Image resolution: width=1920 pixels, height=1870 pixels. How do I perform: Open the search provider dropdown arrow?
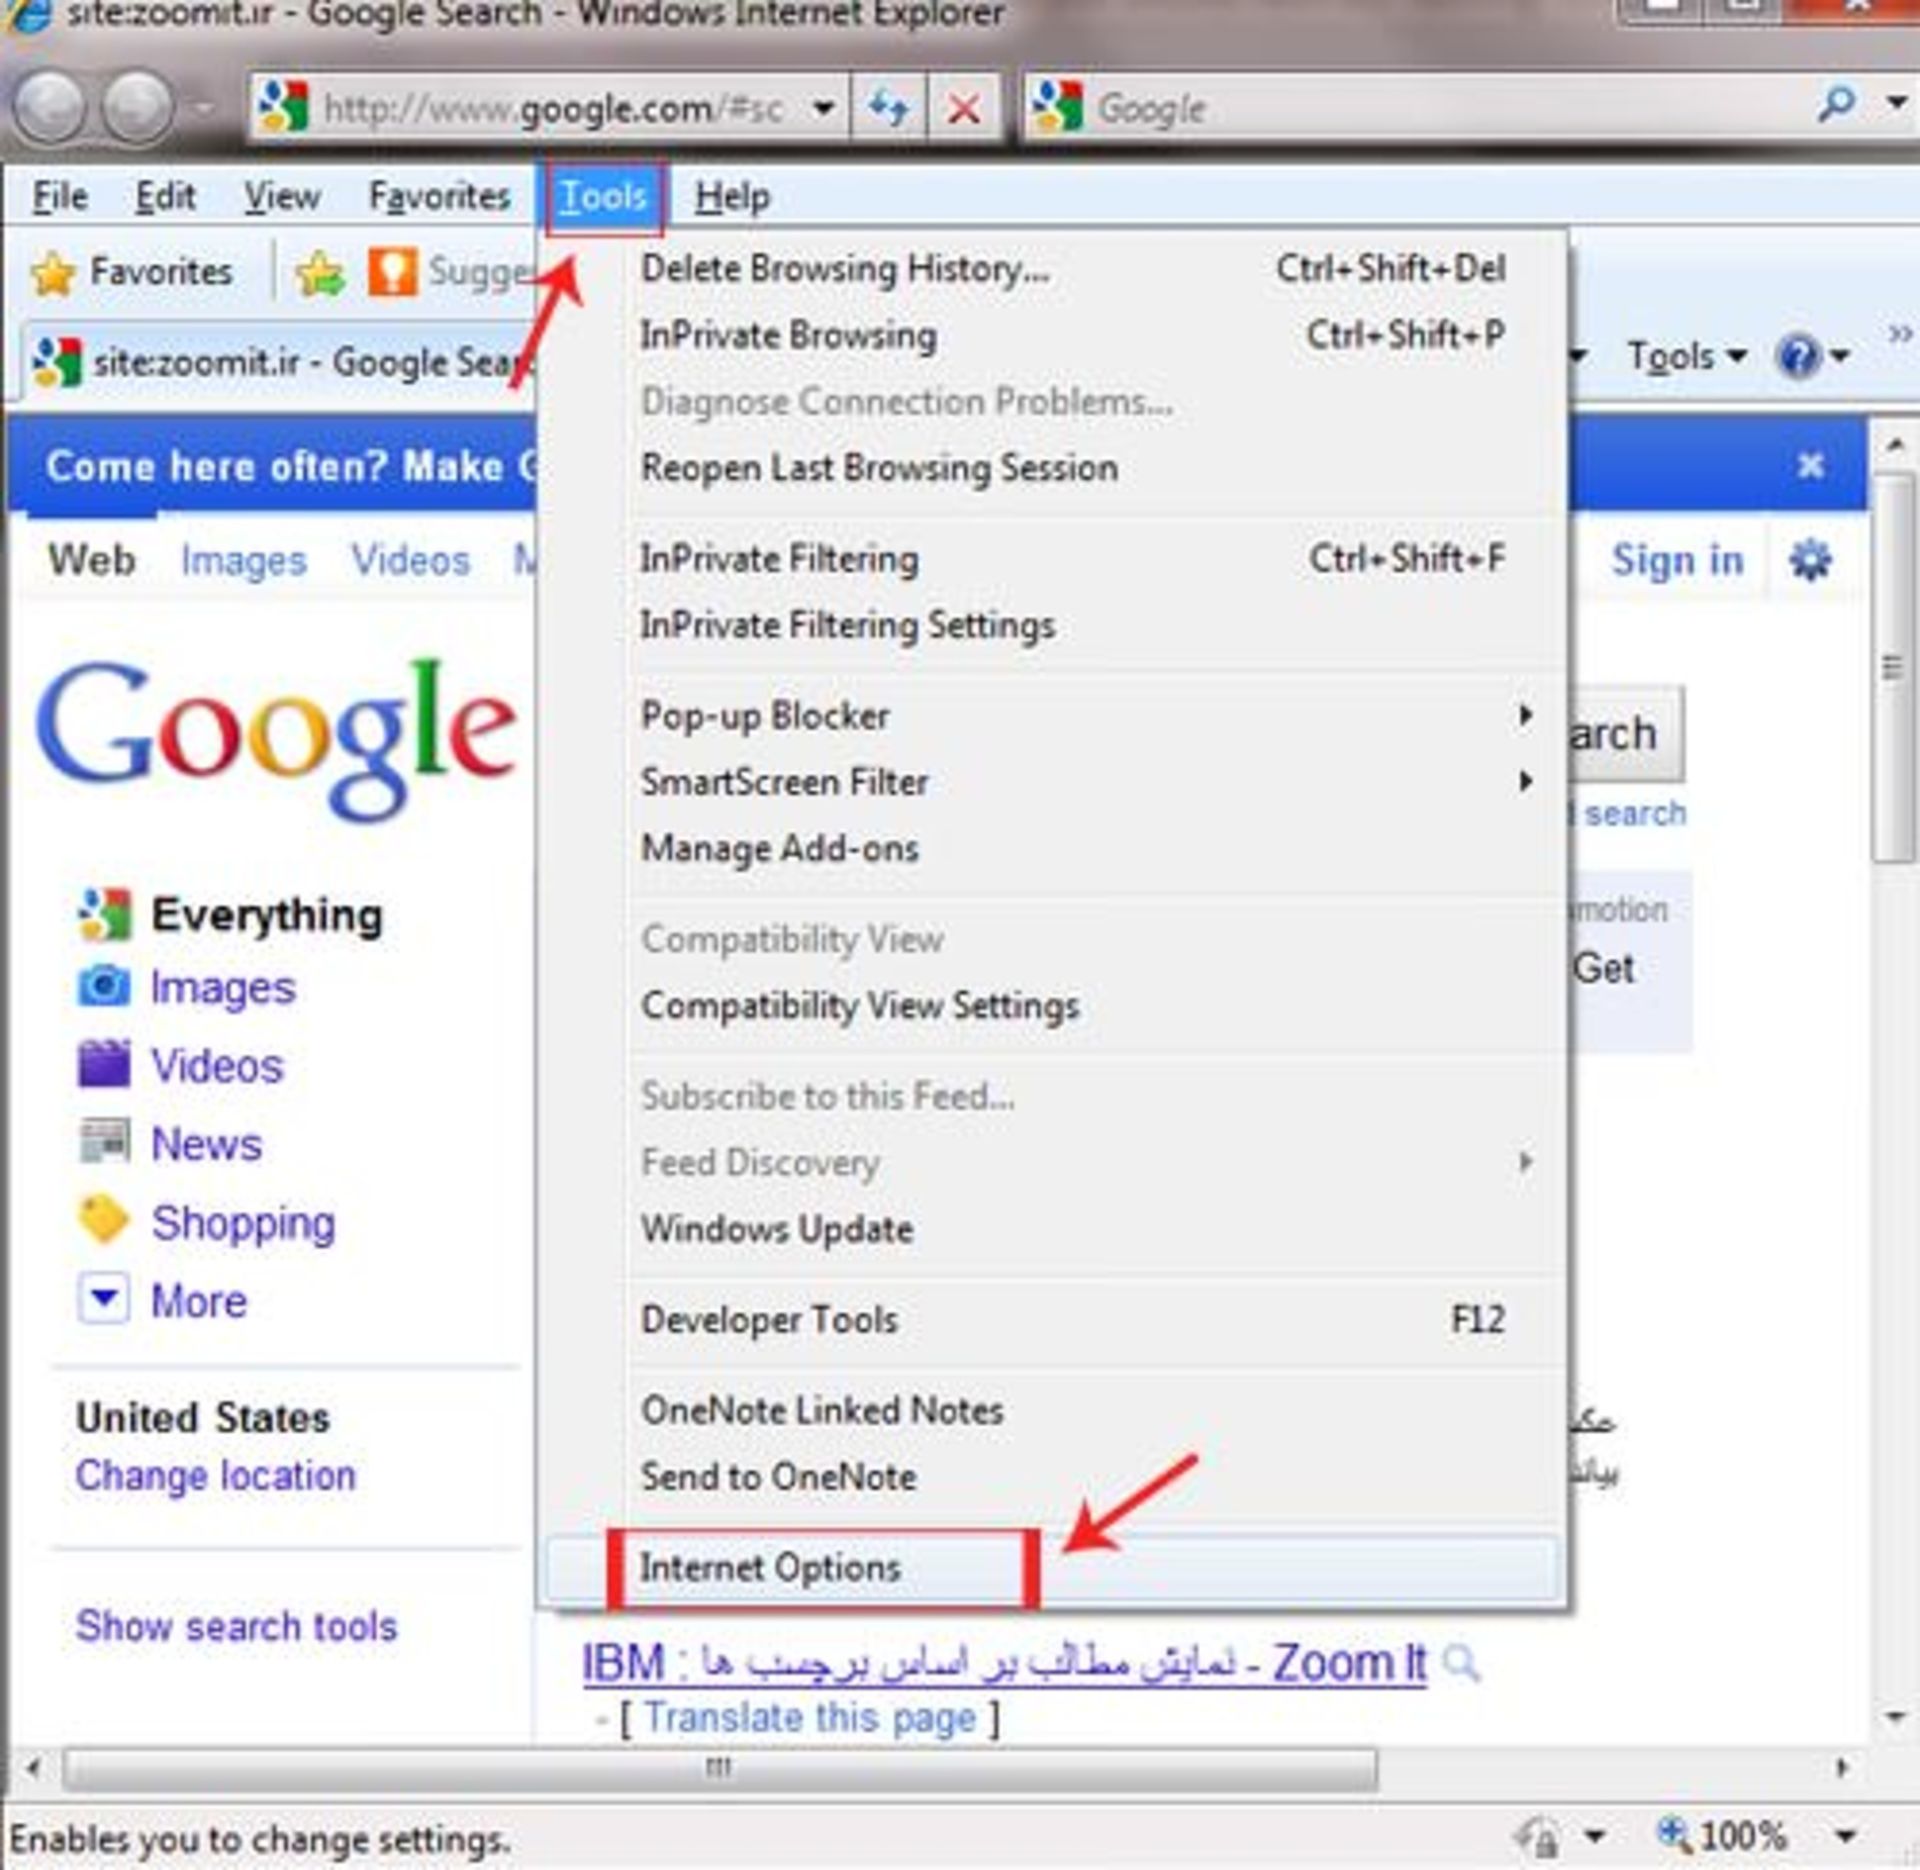point(1896,102)
